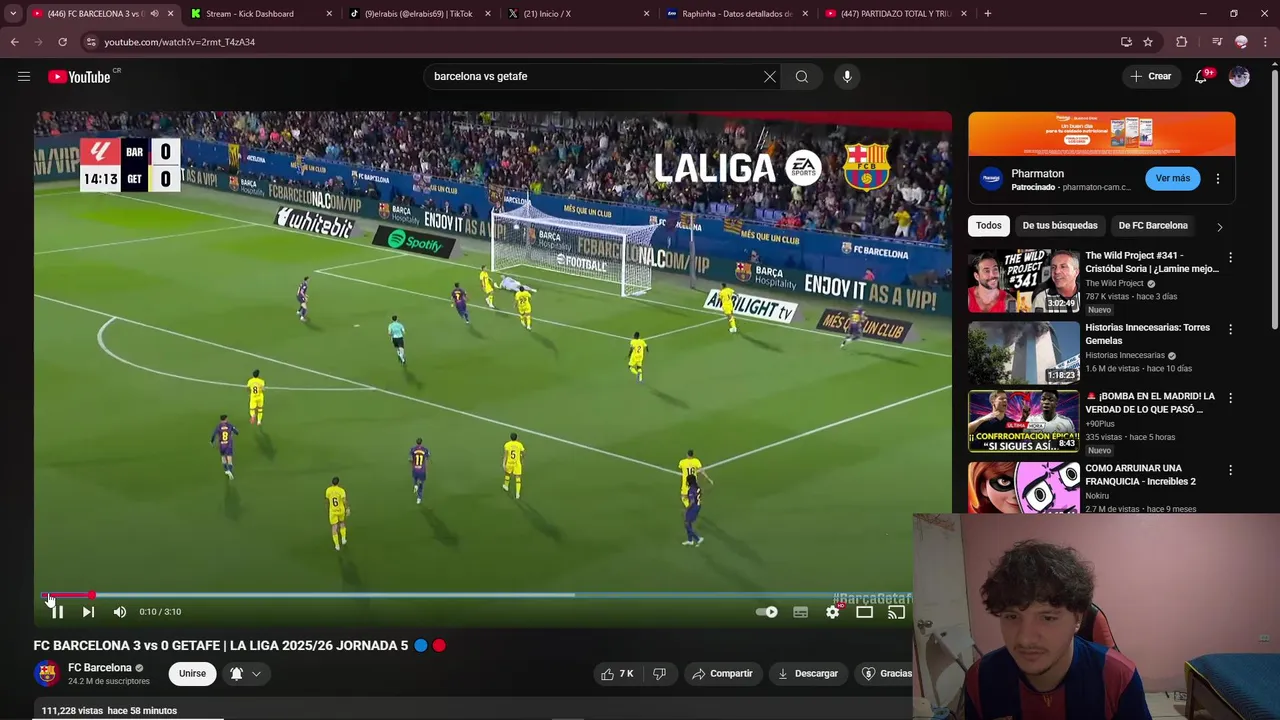Pause the video
1280x720 pixels.
57,612
